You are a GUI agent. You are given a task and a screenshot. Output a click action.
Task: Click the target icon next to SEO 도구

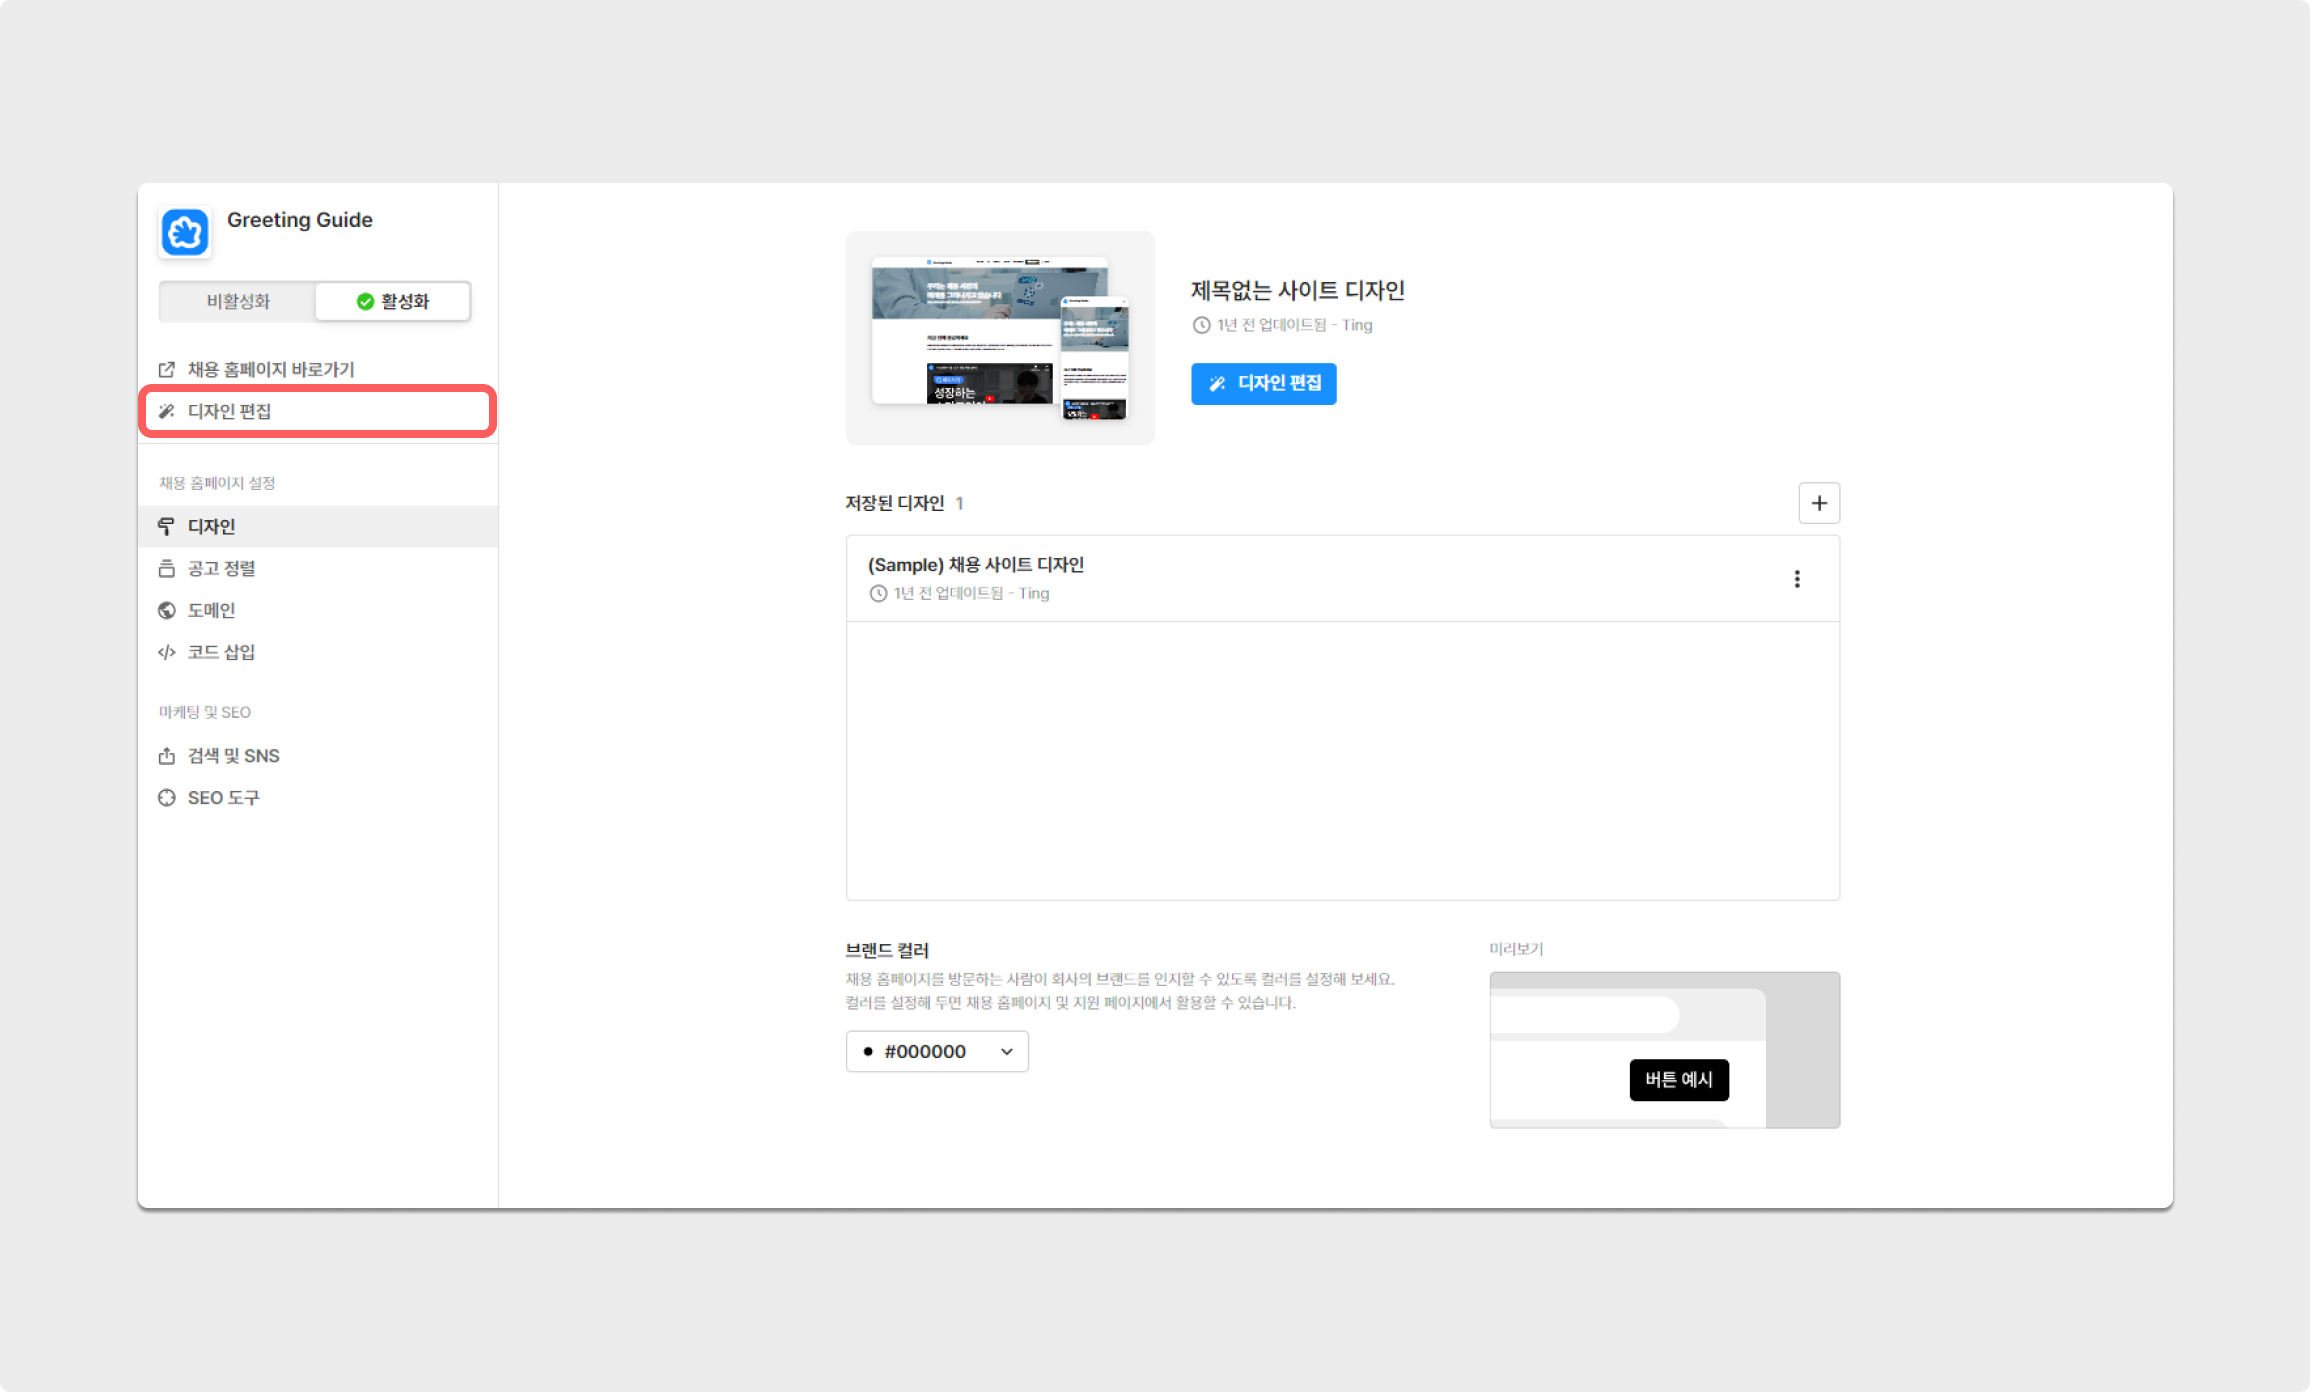[x=167, y=798]
